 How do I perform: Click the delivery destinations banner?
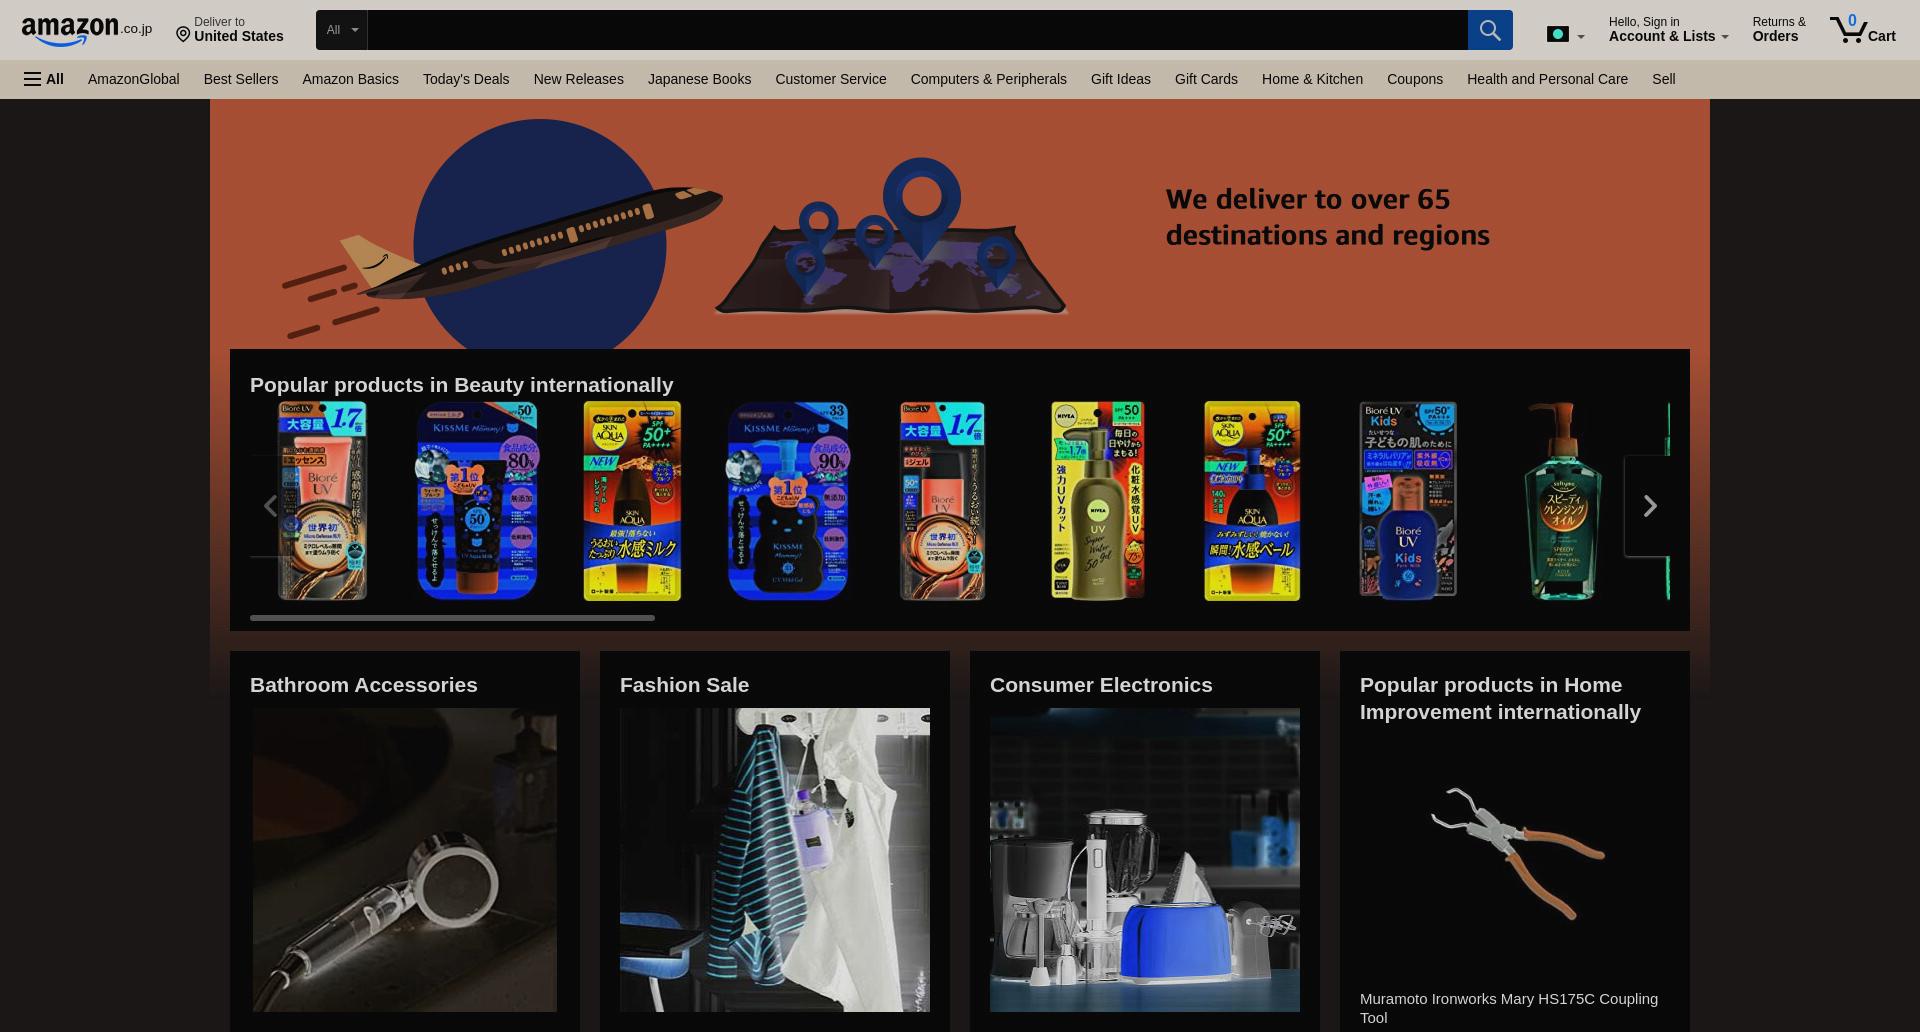960,224
